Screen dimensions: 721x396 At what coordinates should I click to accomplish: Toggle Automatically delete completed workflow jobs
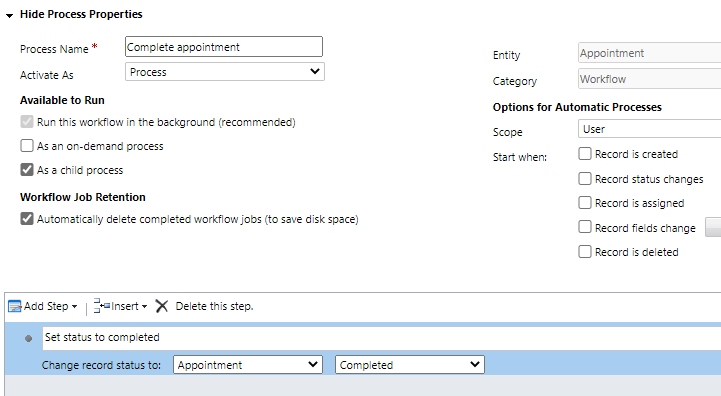click(x=27, y=218)
